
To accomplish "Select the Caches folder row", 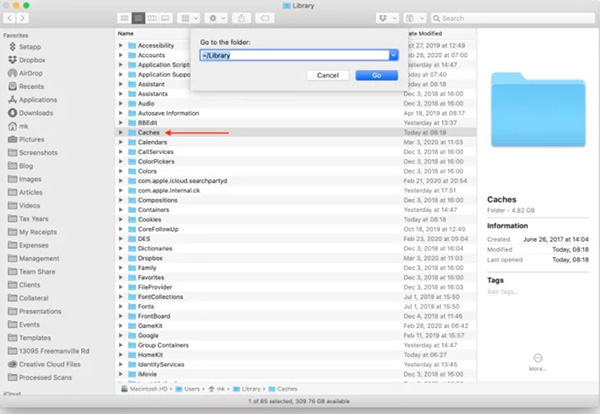I will [x=296, y=132].
